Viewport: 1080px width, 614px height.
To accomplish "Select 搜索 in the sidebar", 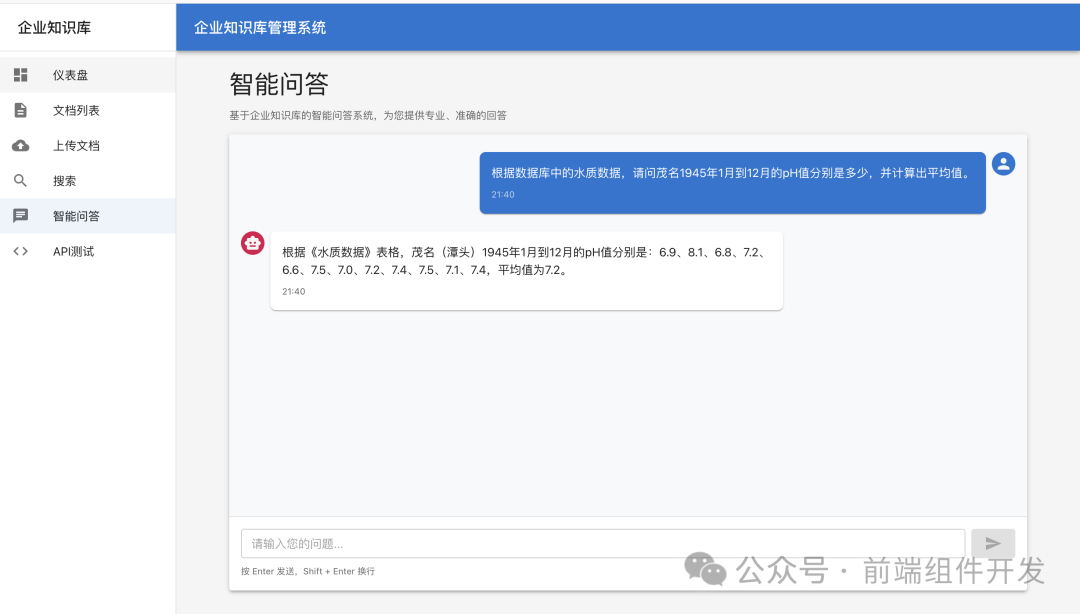I will coord(87,181).
